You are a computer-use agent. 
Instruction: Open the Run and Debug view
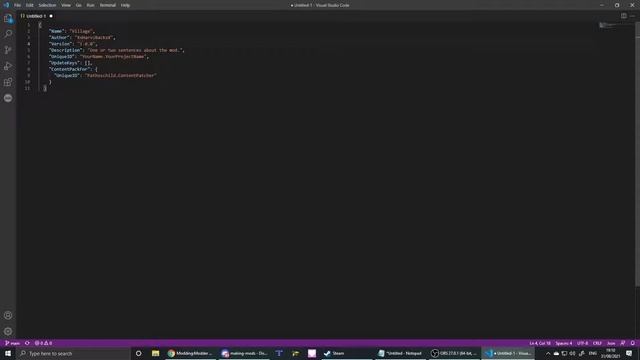point(8,66)
